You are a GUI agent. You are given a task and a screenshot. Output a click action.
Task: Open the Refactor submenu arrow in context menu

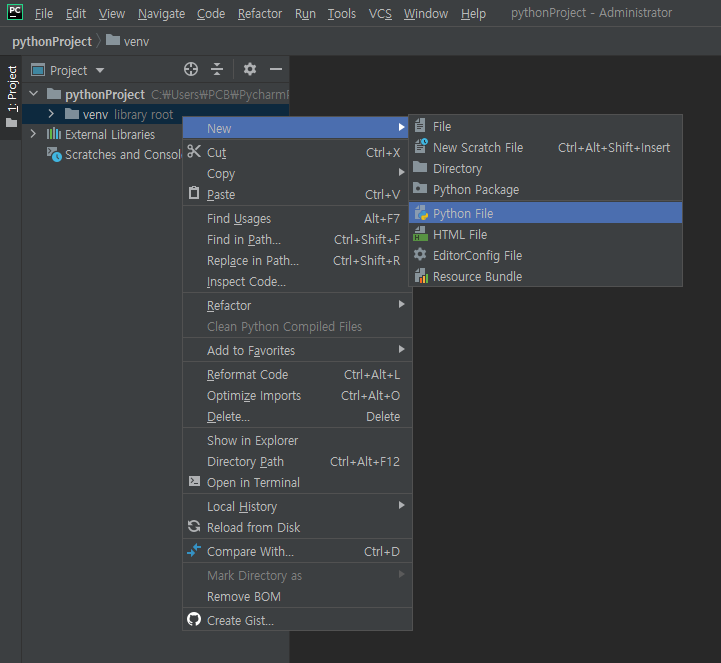401,304
